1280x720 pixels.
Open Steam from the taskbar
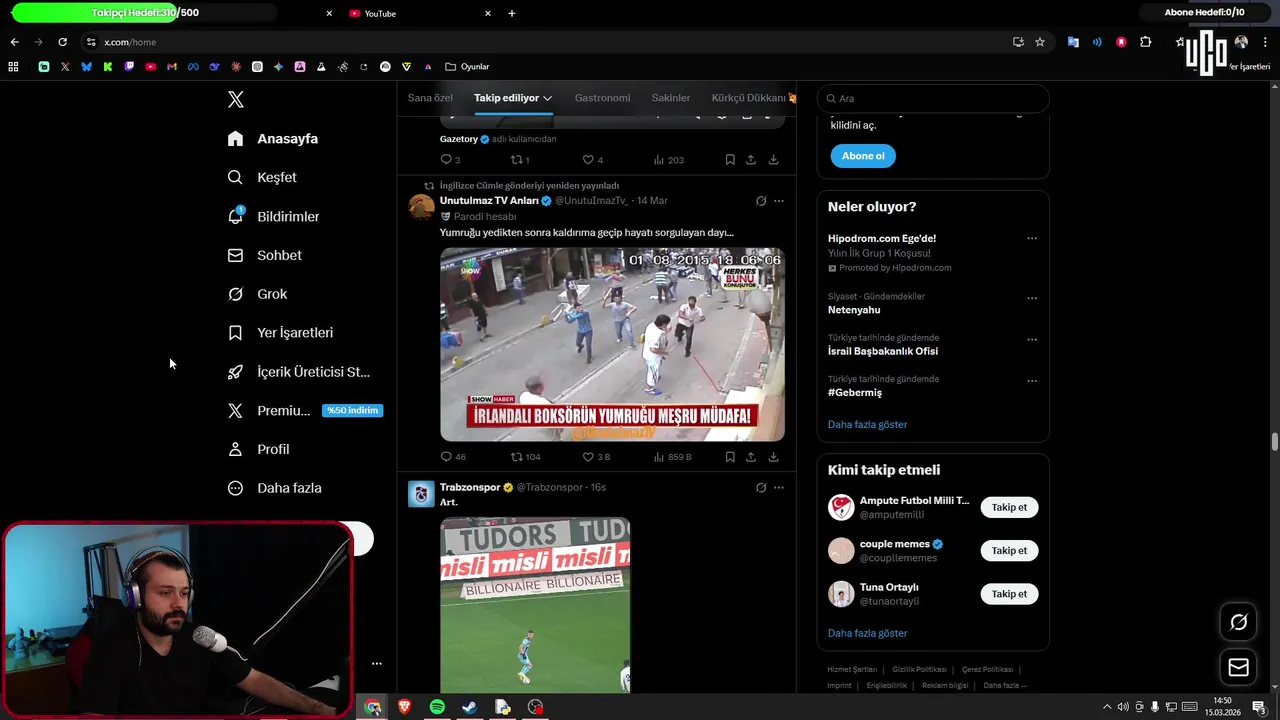pyautogui.click(x=469, y=707)
